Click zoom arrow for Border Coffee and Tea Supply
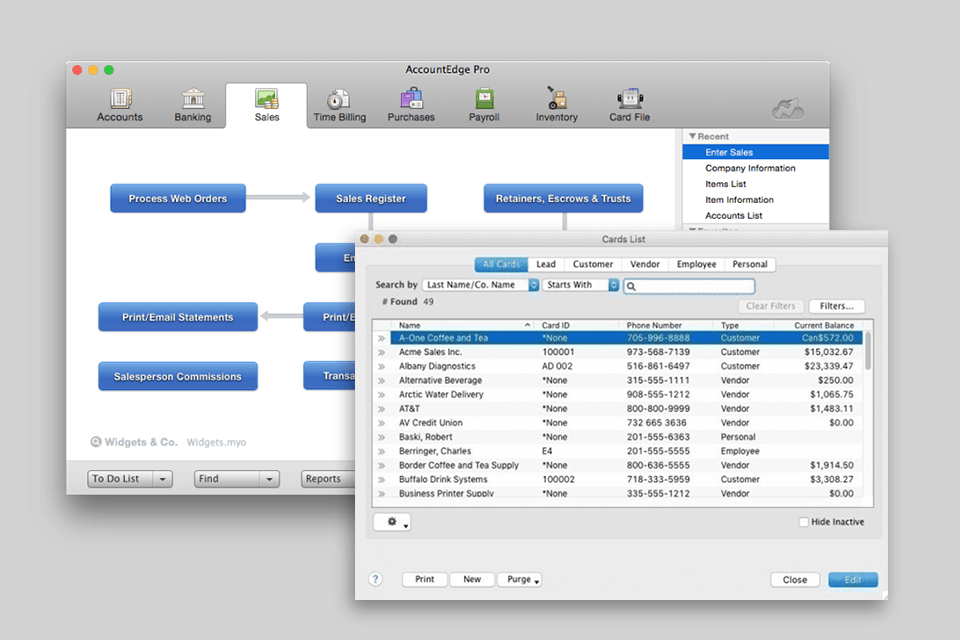960x640 pixels. click(381, 465)
